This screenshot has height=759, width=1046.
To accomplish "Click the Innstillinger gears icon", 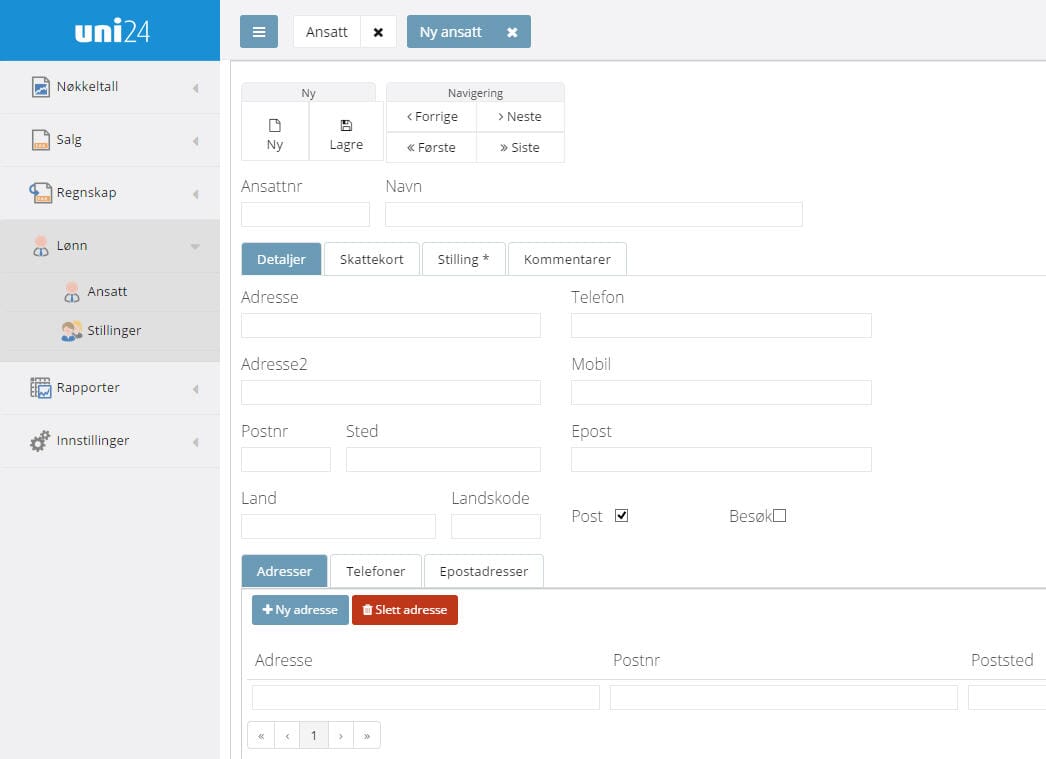I will (40, 441).
